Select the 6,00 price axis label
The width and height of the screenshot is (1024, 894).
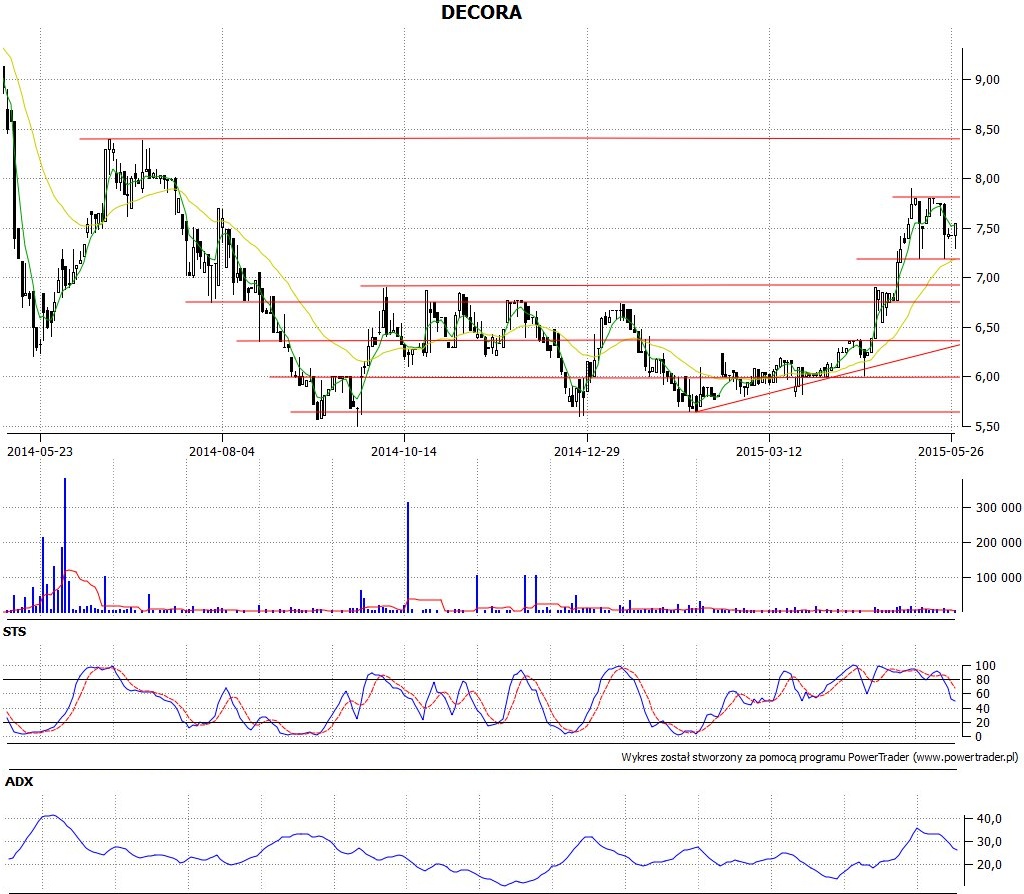point(987,376)
